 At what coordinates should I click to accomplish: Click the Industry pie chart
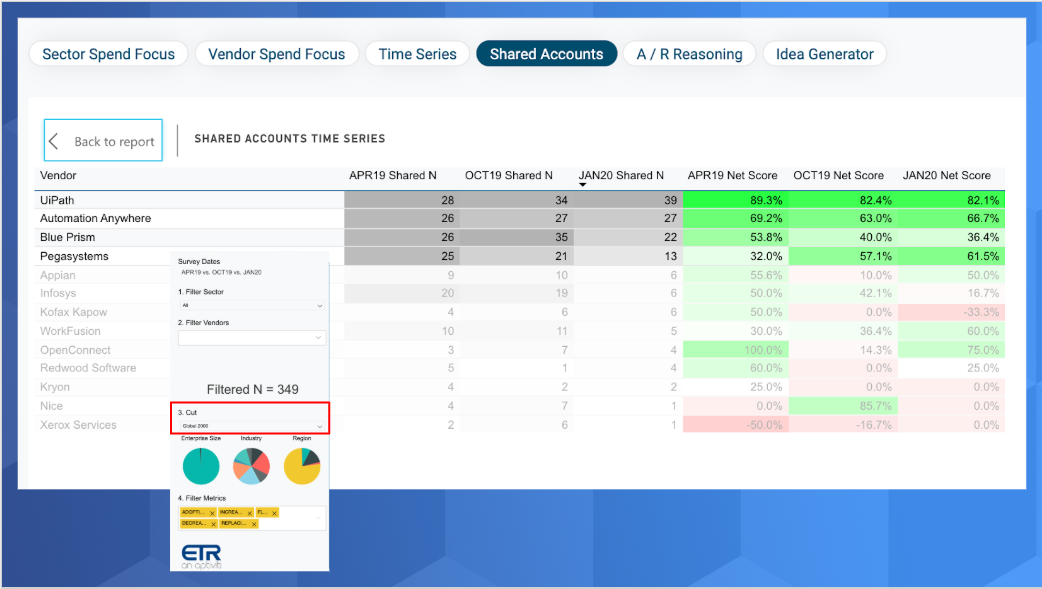pyautogui.click(x=251, y=466)
